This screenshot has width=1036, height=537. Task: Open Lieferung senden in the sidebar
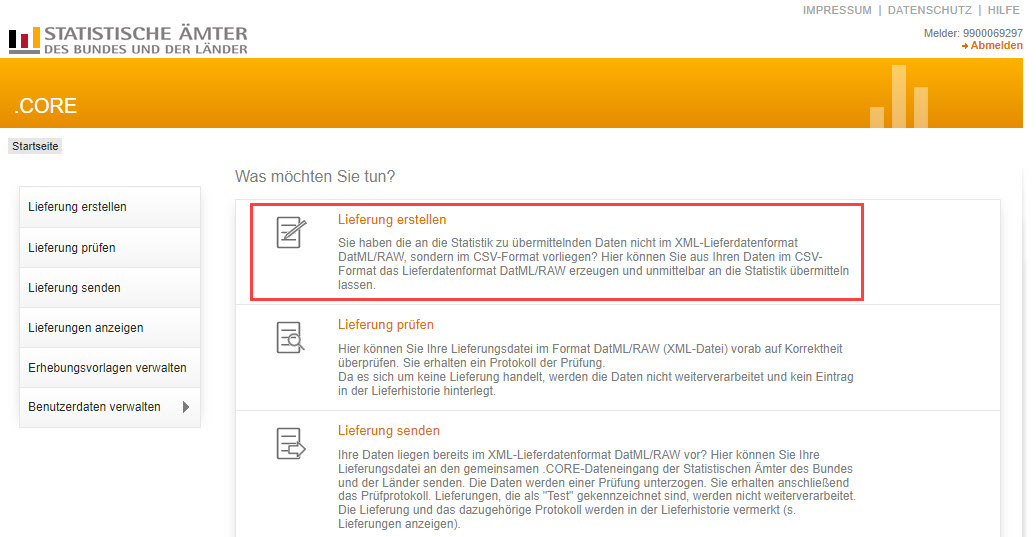coord(110,288)
